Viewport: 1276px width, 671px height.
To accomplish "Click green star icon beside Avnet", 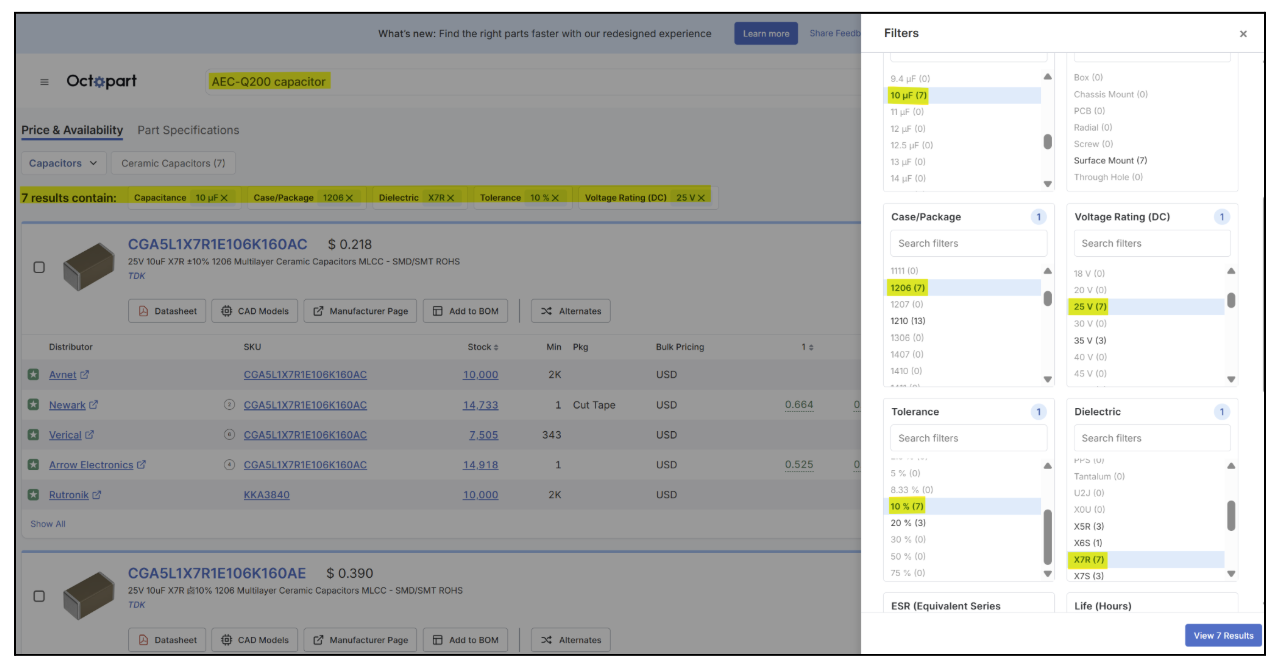I will [x=34, y=375].
